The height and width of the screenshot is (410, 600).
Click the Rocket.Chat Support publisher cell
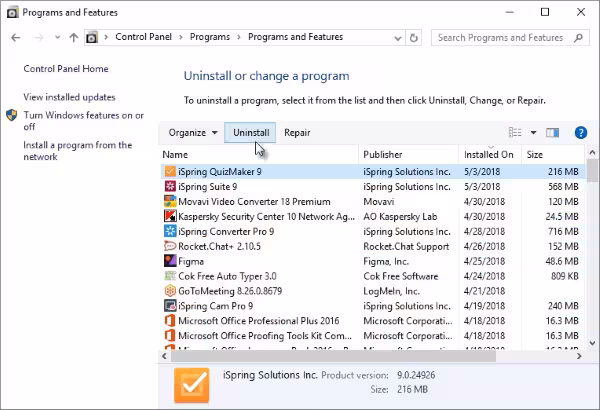tap(406, 247)
